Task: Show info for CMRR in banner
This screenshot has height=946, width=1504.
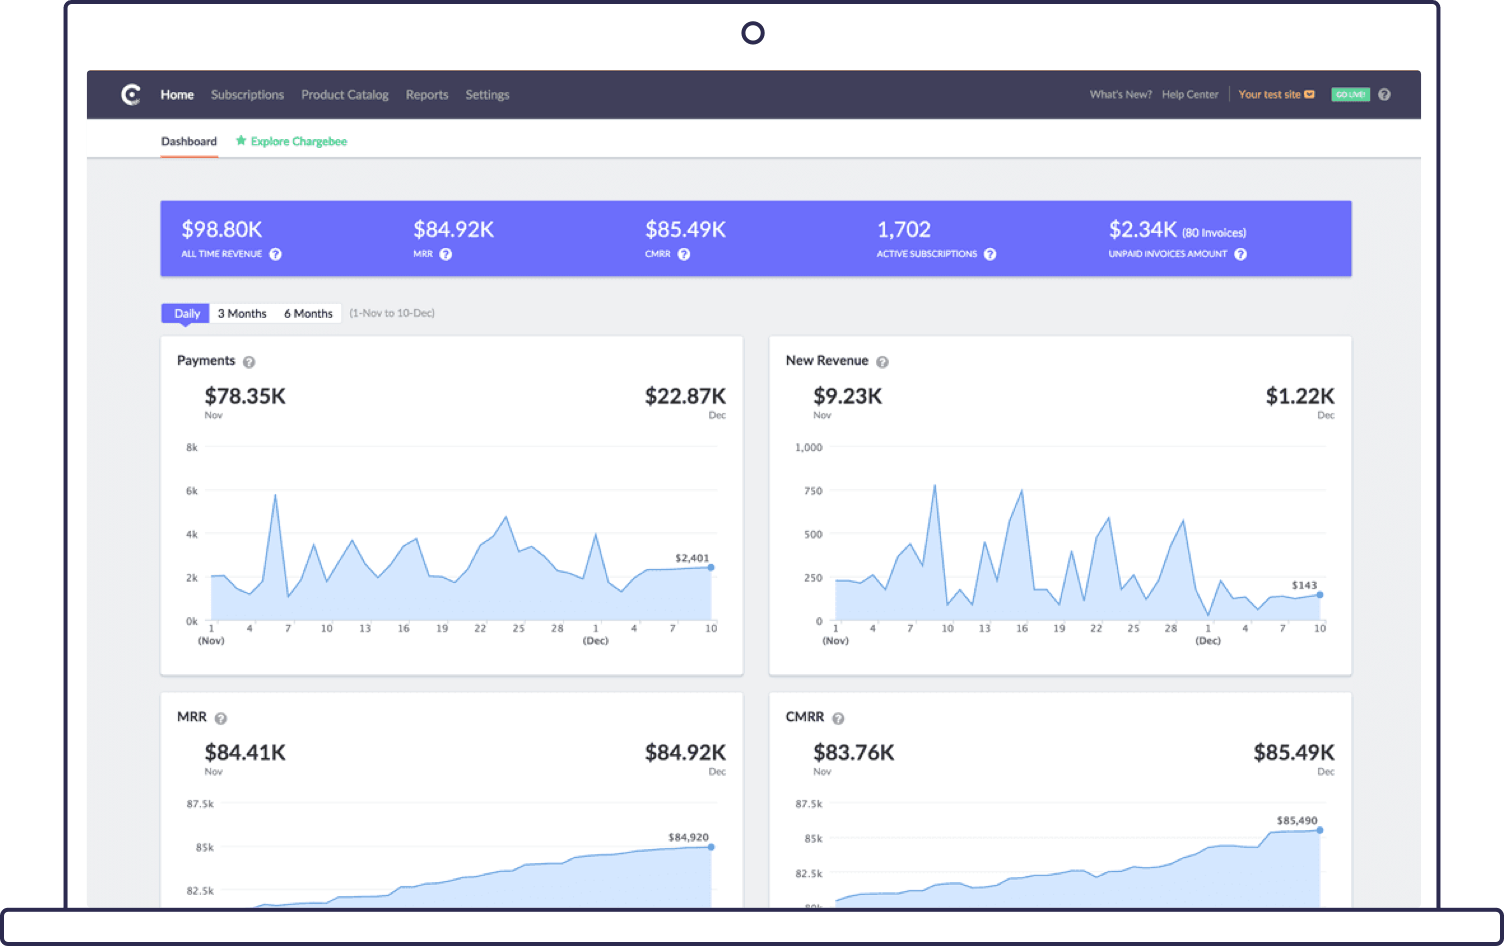Action: [x=684, y=255]
